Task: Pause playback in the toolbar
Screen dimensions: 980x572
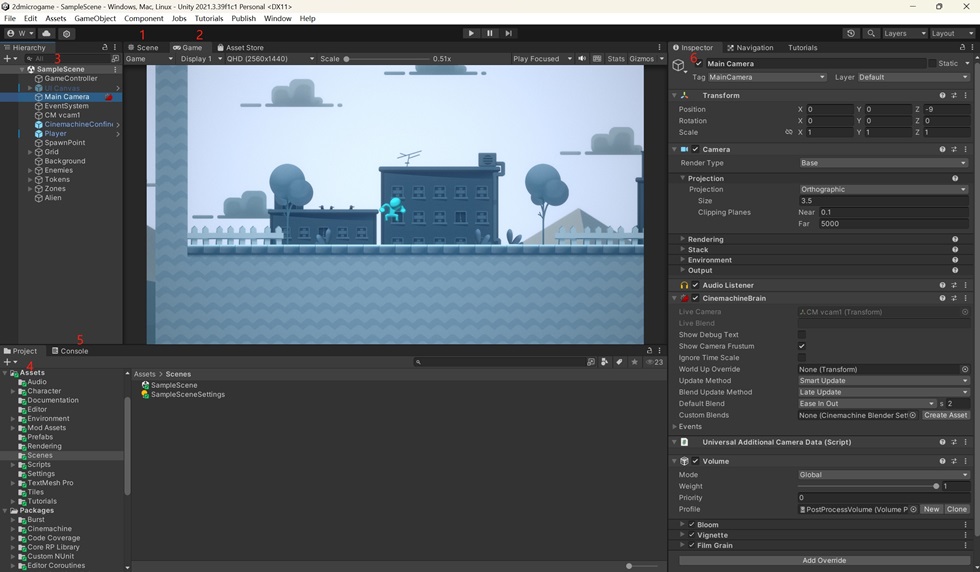Action: point(490,33)
